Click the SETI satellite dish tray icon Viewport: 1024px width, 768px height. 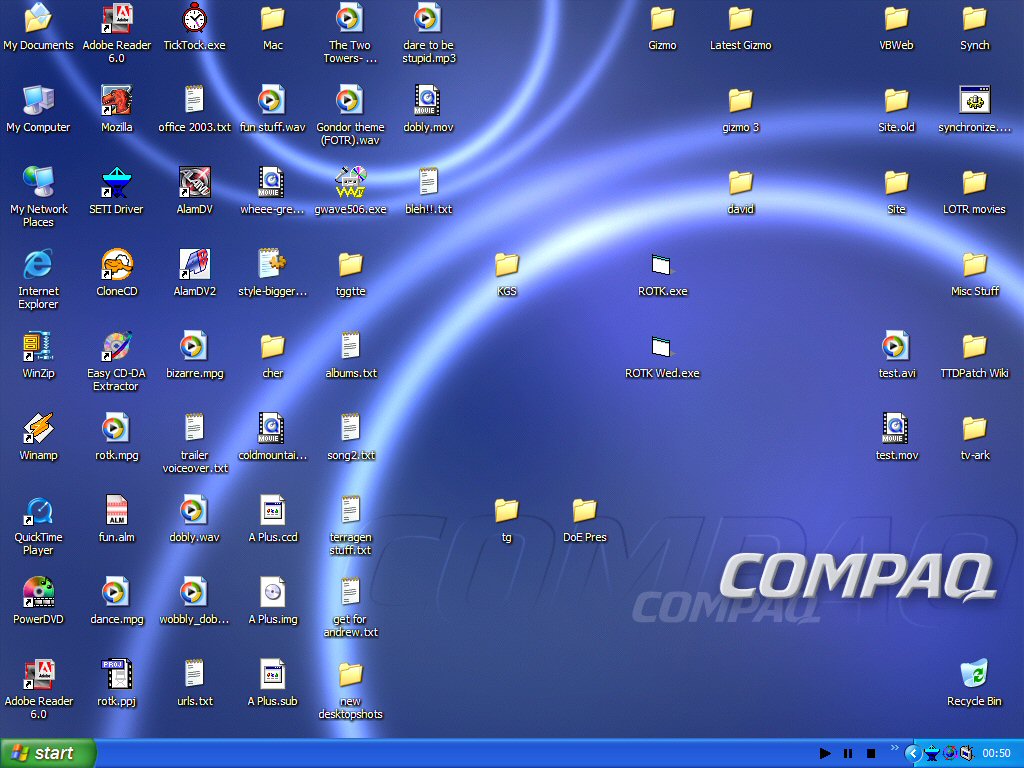pyautogui.click(x=932, y=753)
